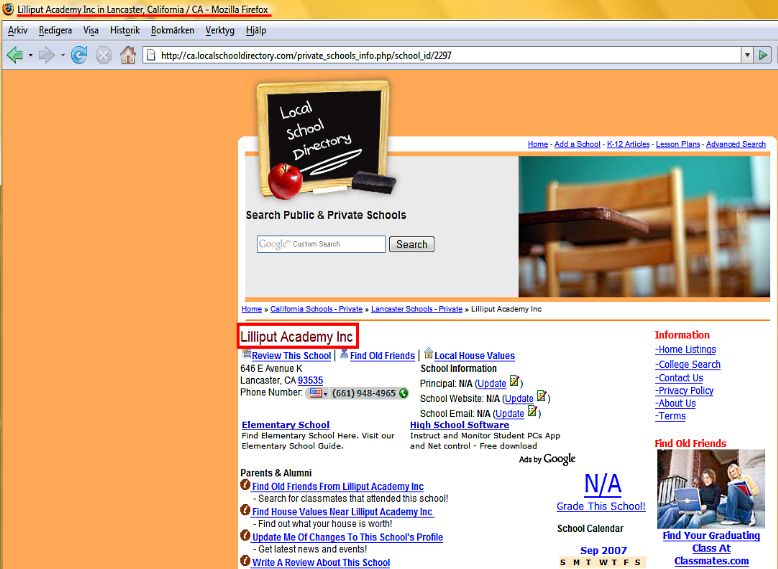778x569 pixels.
Task: Expand the address bar history dropdown
Action: 746,55
